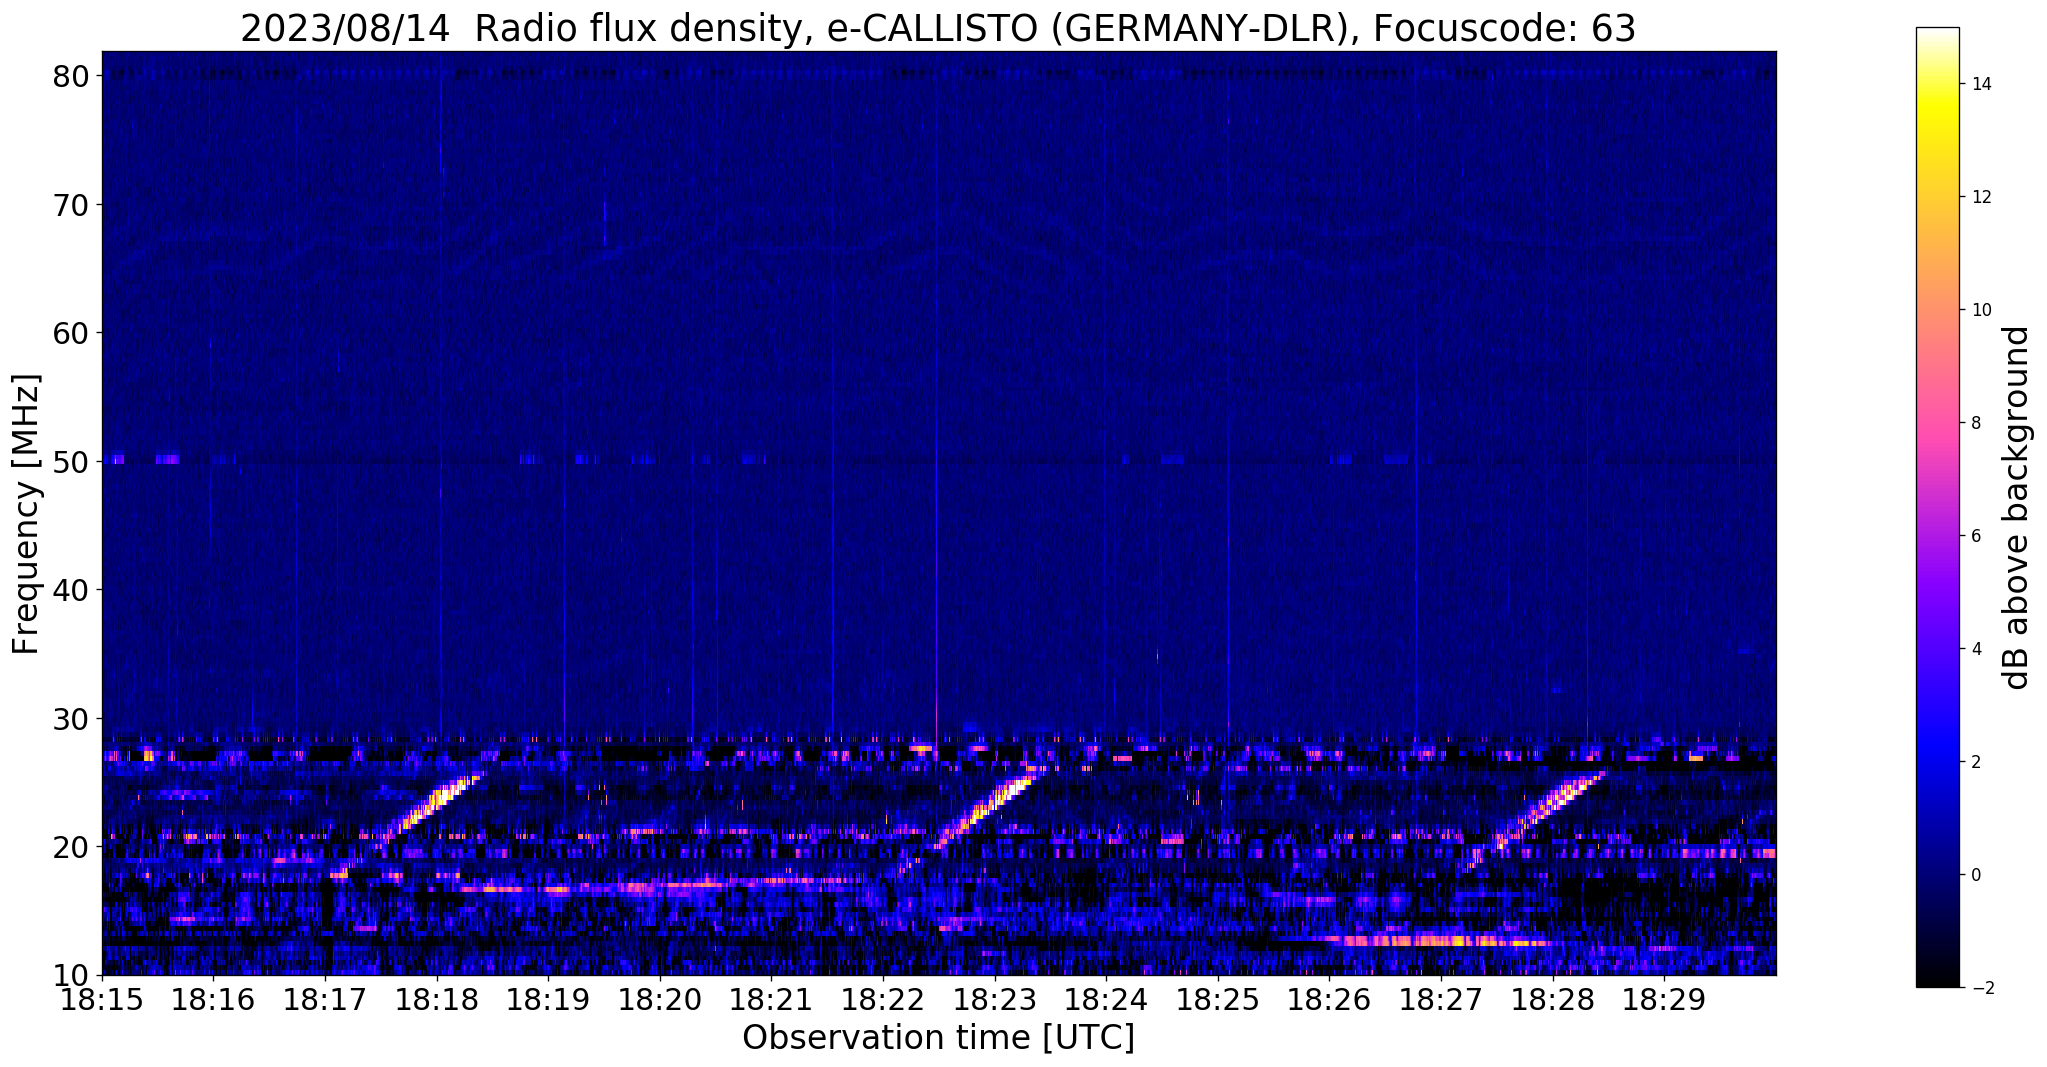This screenshot has width=2047, height=1067.
Task: Click the '18:18' time tick label
Action: (437, 999)
